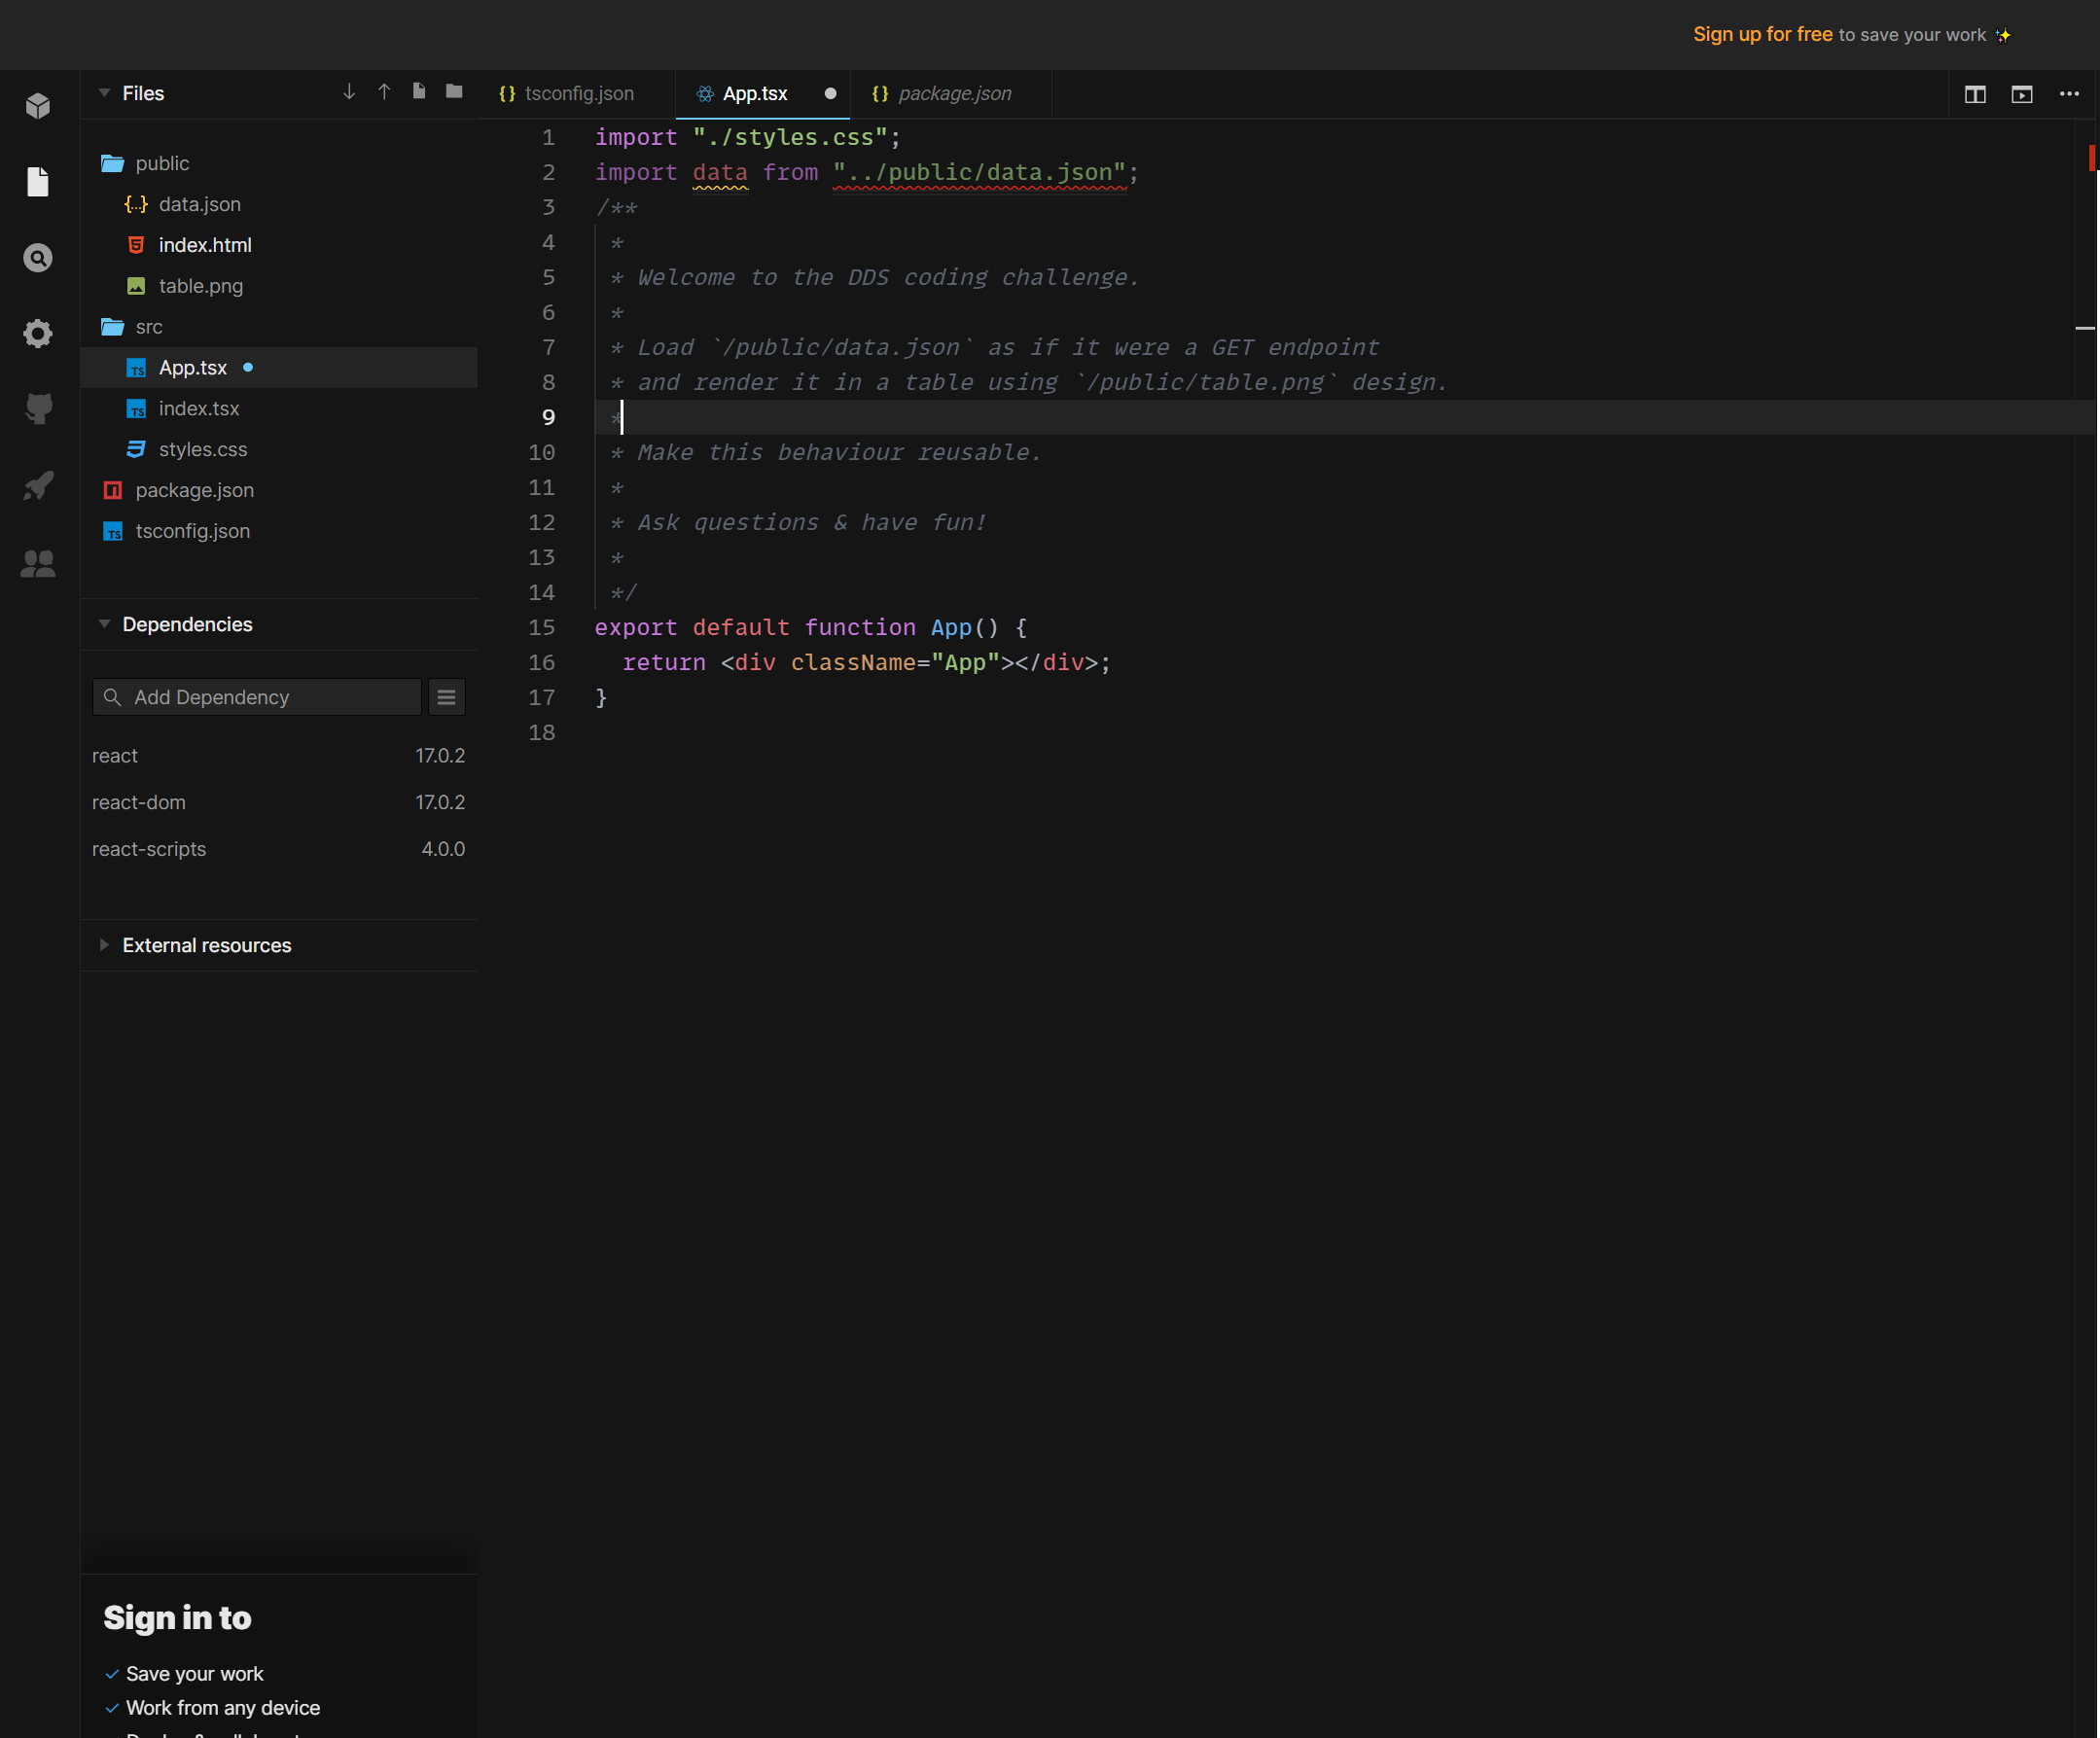Toggle split editor layout icon
Screen dimensions: 2100x1738
coord(1974,94)
